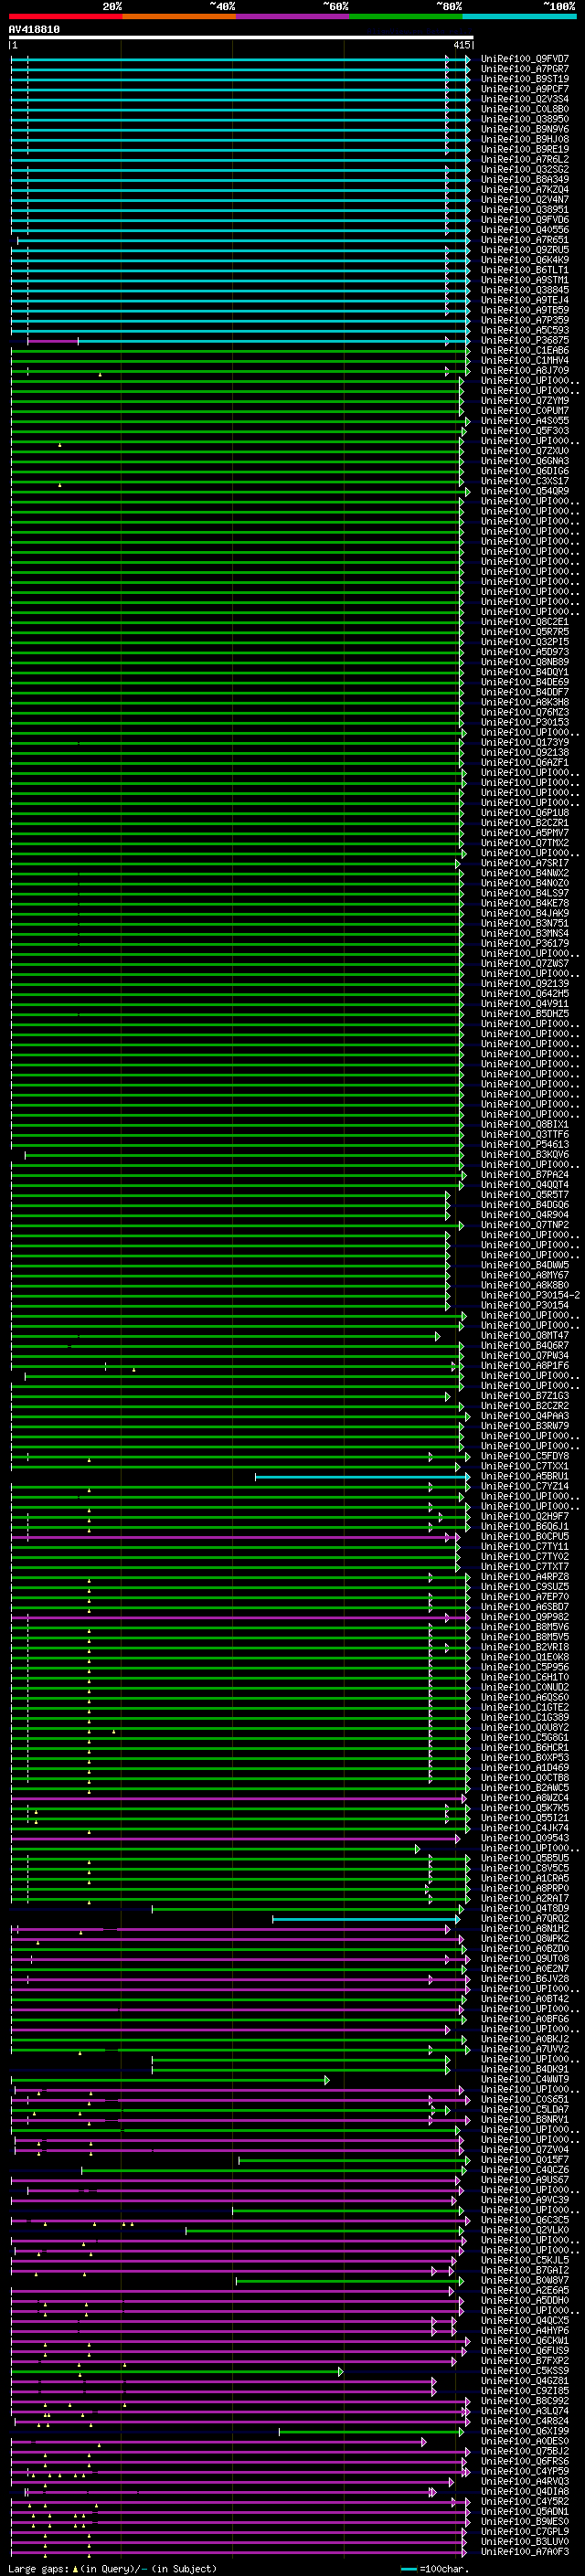
Task: Click the green alignment bar for UniRef100_Q6X199
Action: tap(371, 2431)
